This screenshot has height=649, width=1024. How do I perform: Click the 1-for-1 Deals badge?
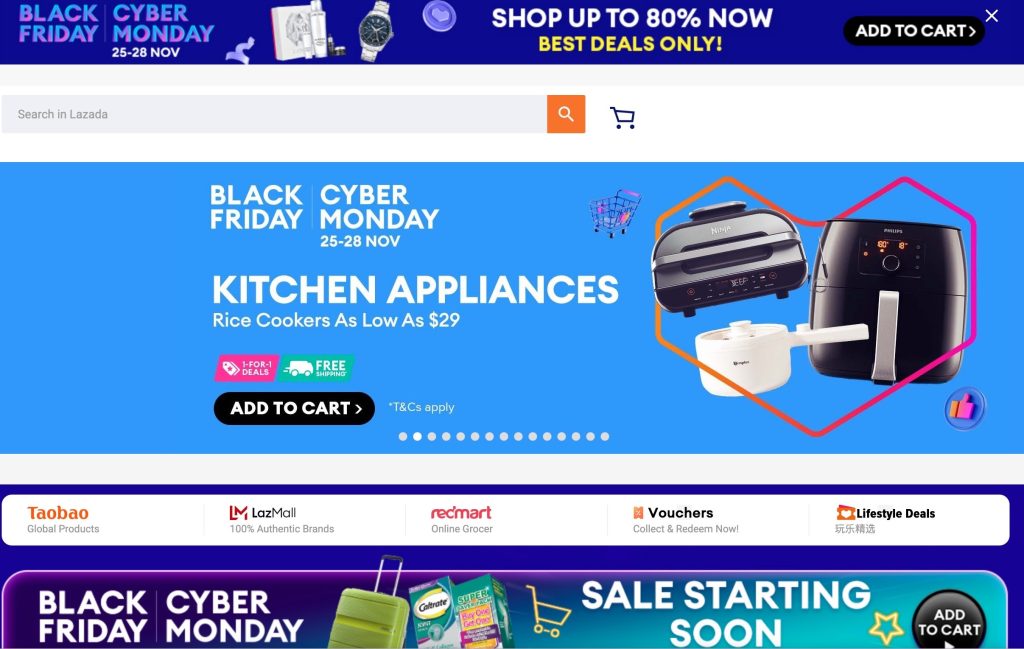point(247,368)
